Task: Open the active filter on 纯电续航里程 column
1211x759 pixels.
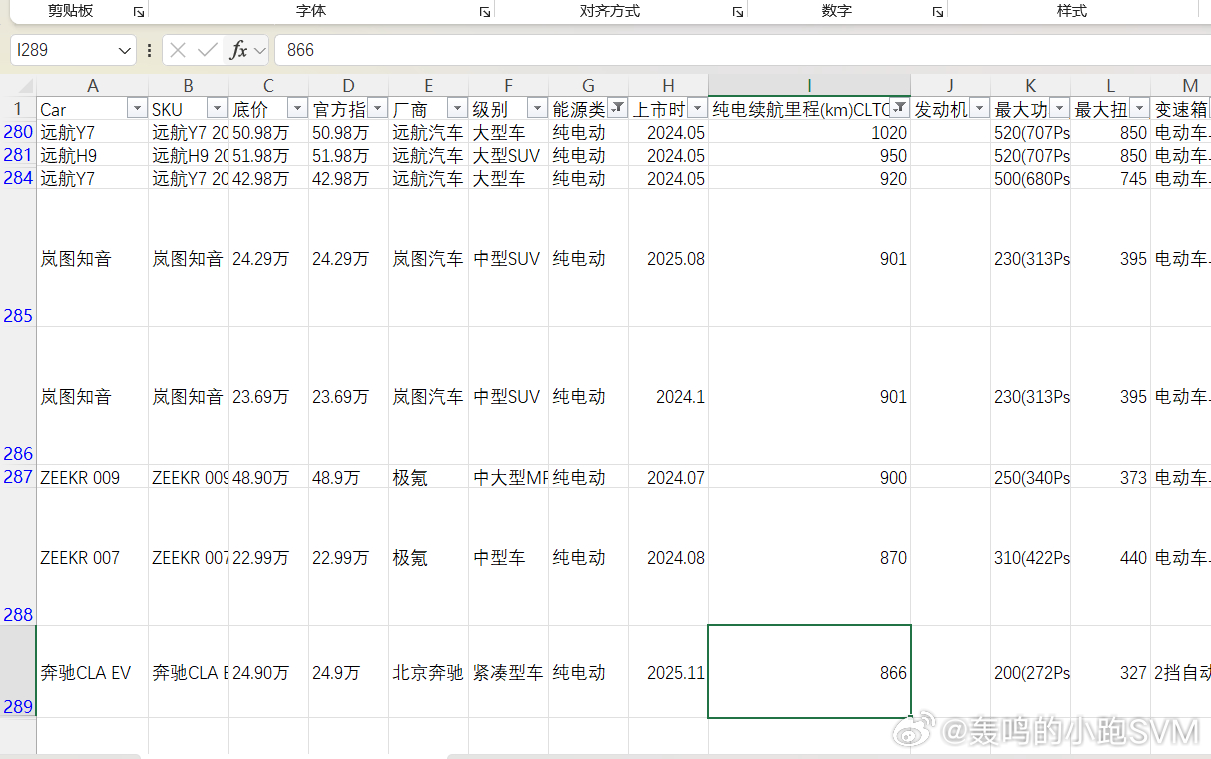Action: (x=899, y=108)
